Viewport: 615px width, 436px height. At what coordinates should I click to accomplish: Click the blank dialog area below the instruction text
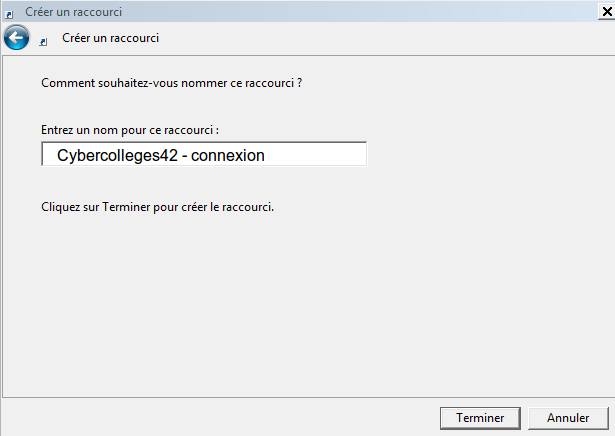[x=300, y=300]
